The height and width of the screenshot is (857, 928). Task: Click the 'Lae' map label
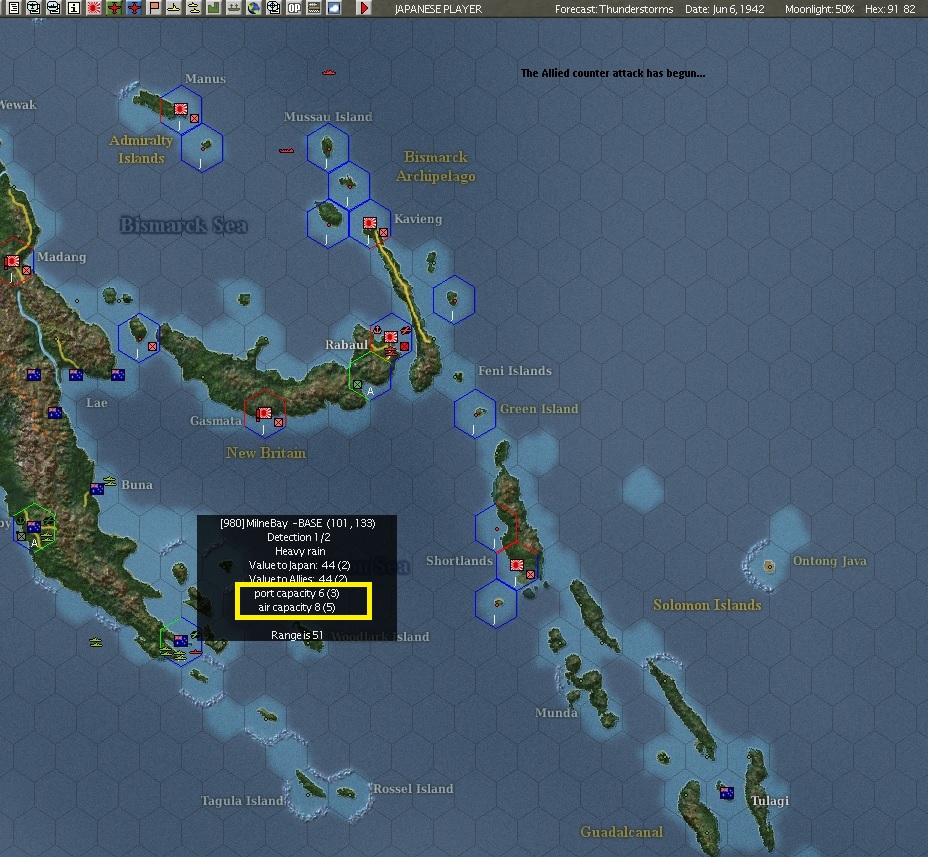[x=96, y=403]
